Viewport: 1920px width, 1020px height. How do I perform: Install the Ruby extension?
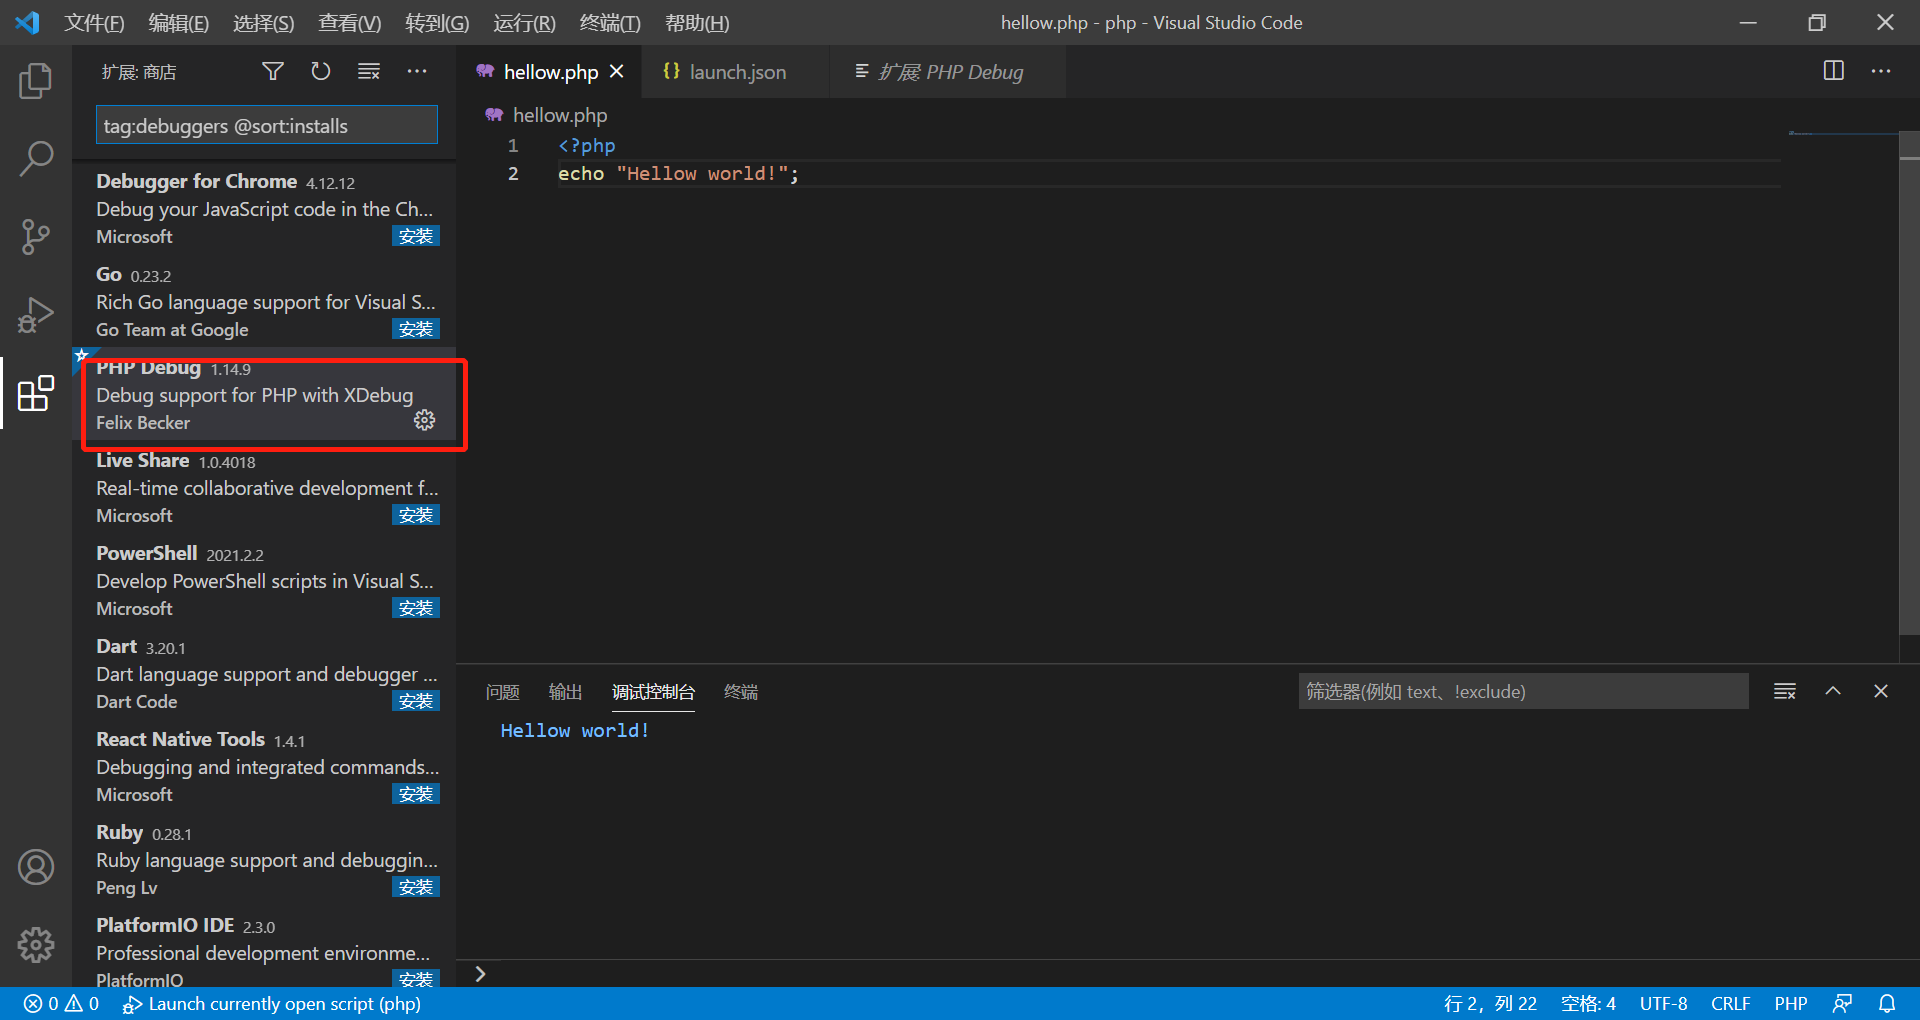coord(416,887)
